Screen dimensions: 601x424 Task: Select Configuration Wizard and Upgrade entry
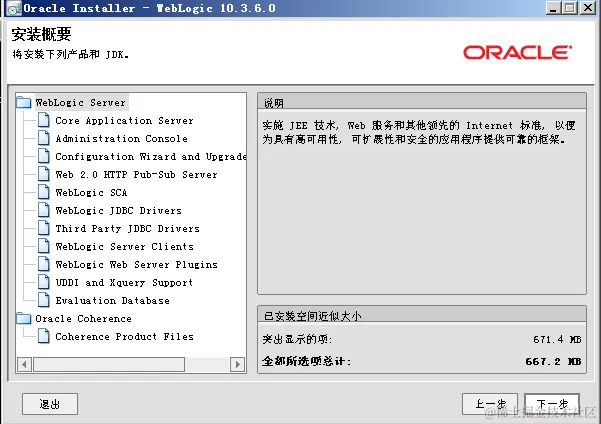150,156
